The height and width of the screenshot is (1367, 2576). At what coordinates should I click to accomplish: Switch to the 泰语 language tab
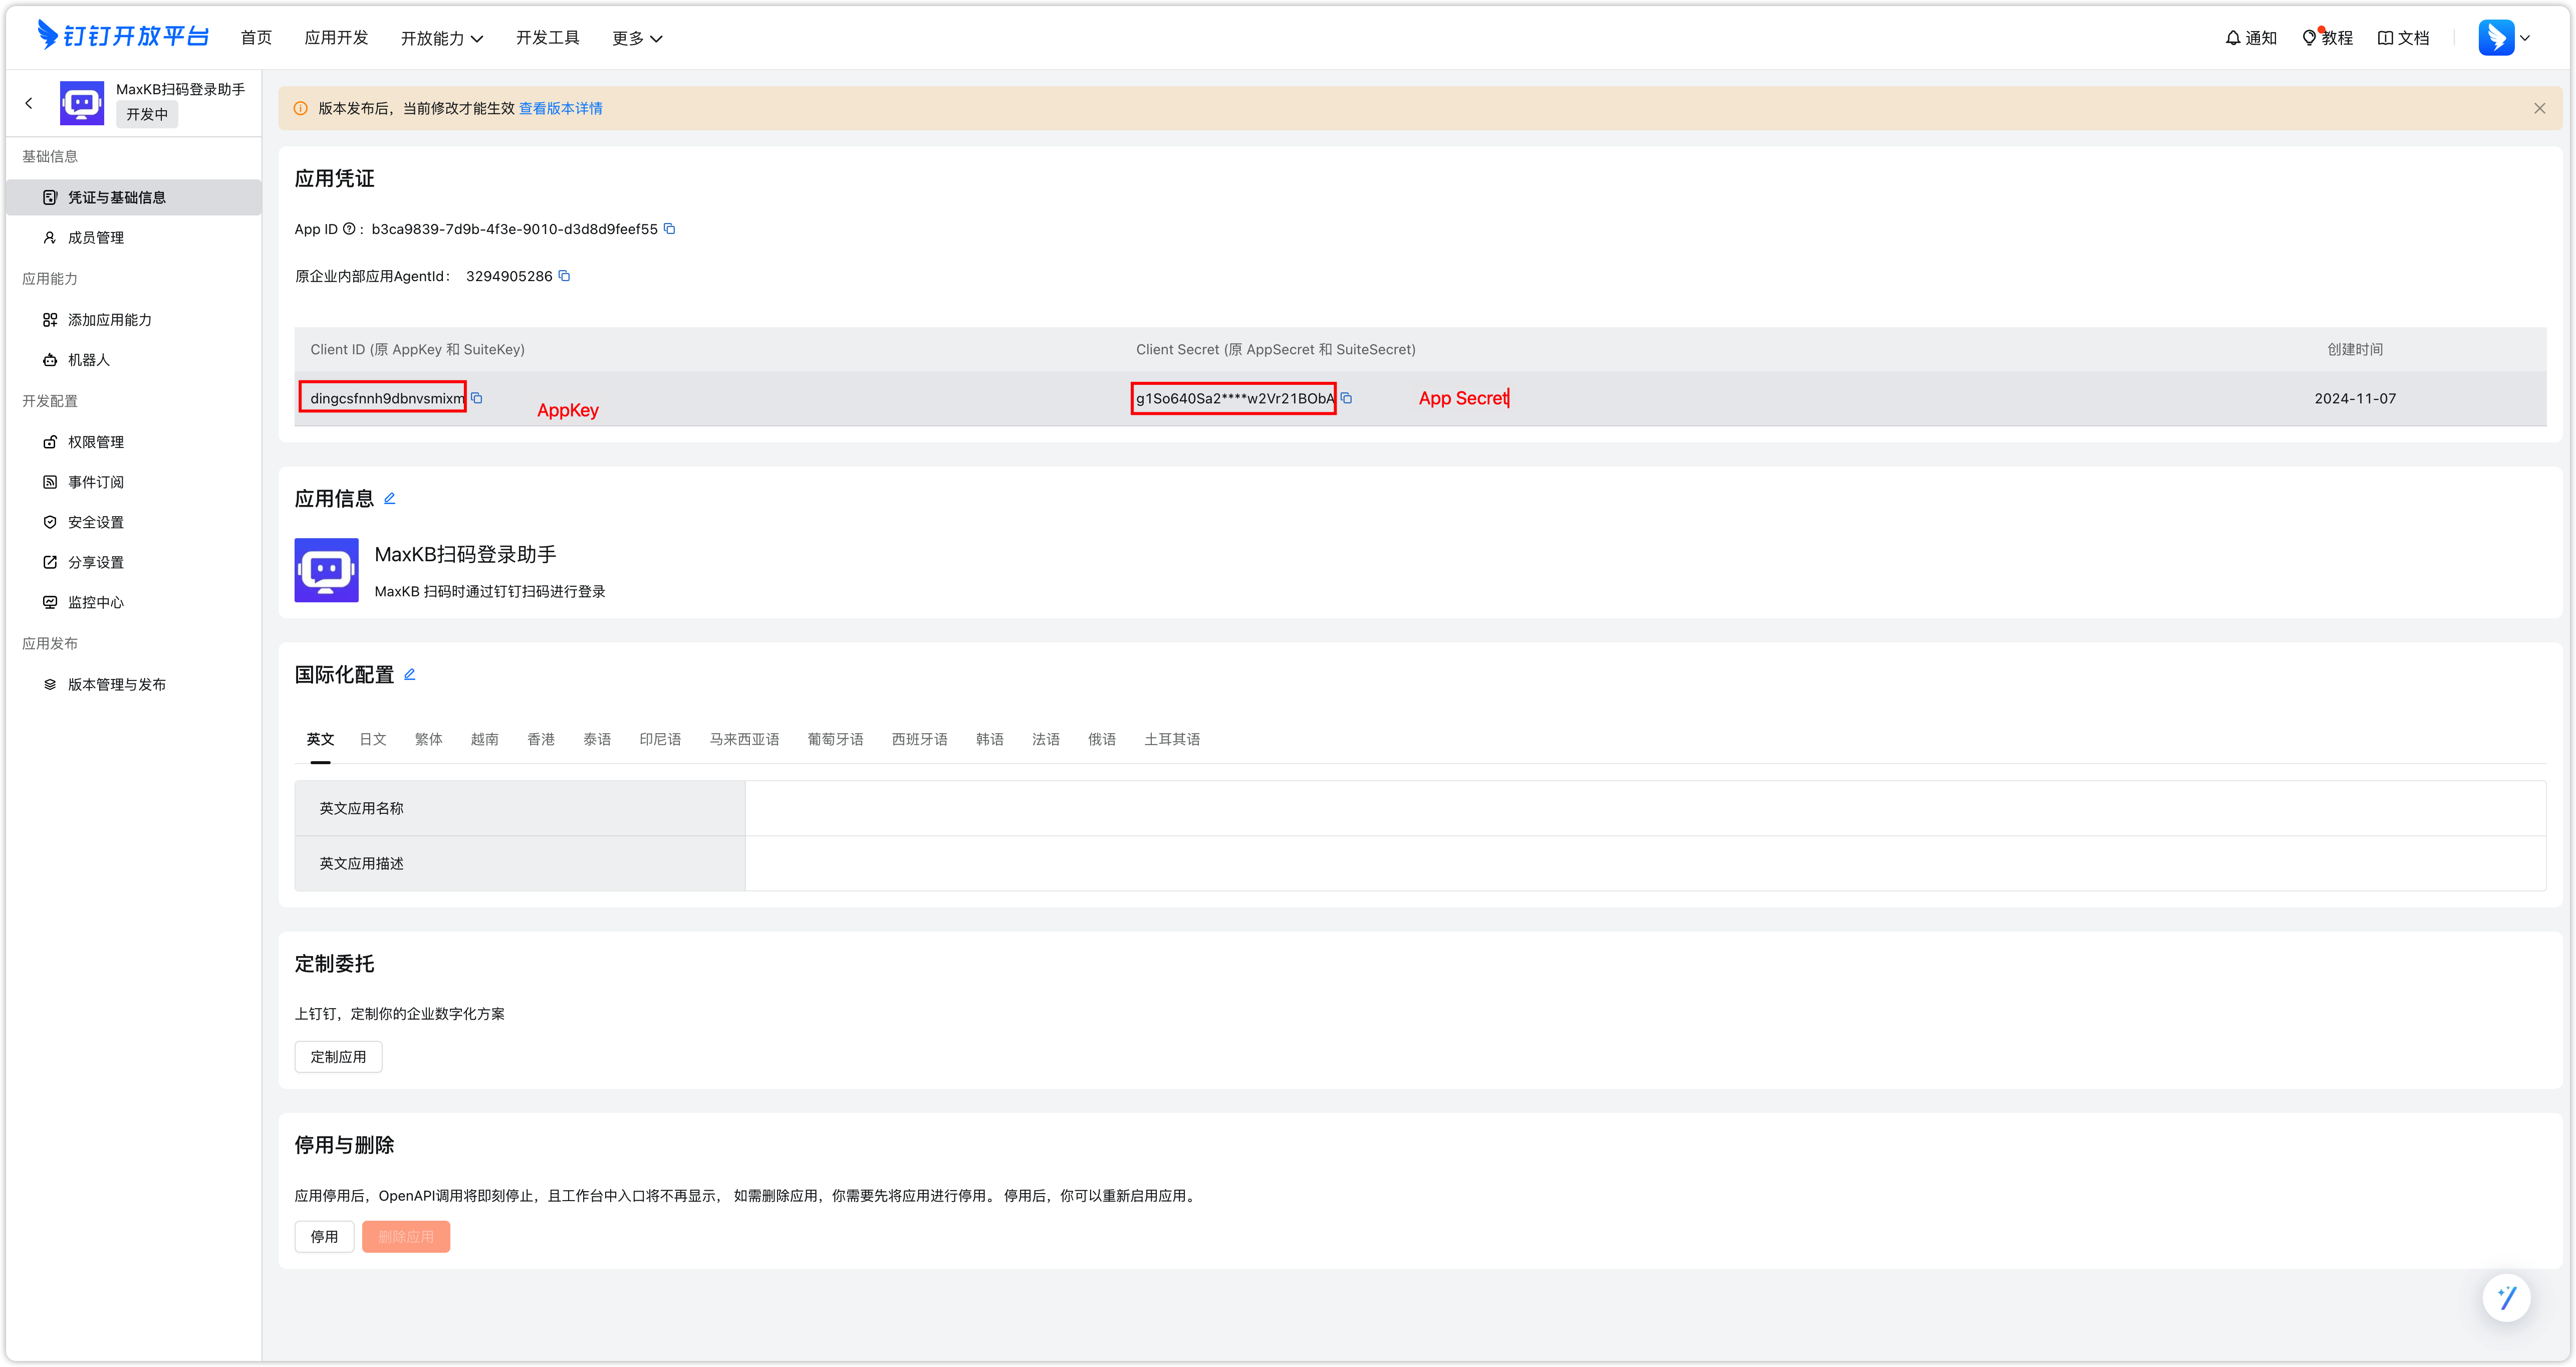[597, 739]
